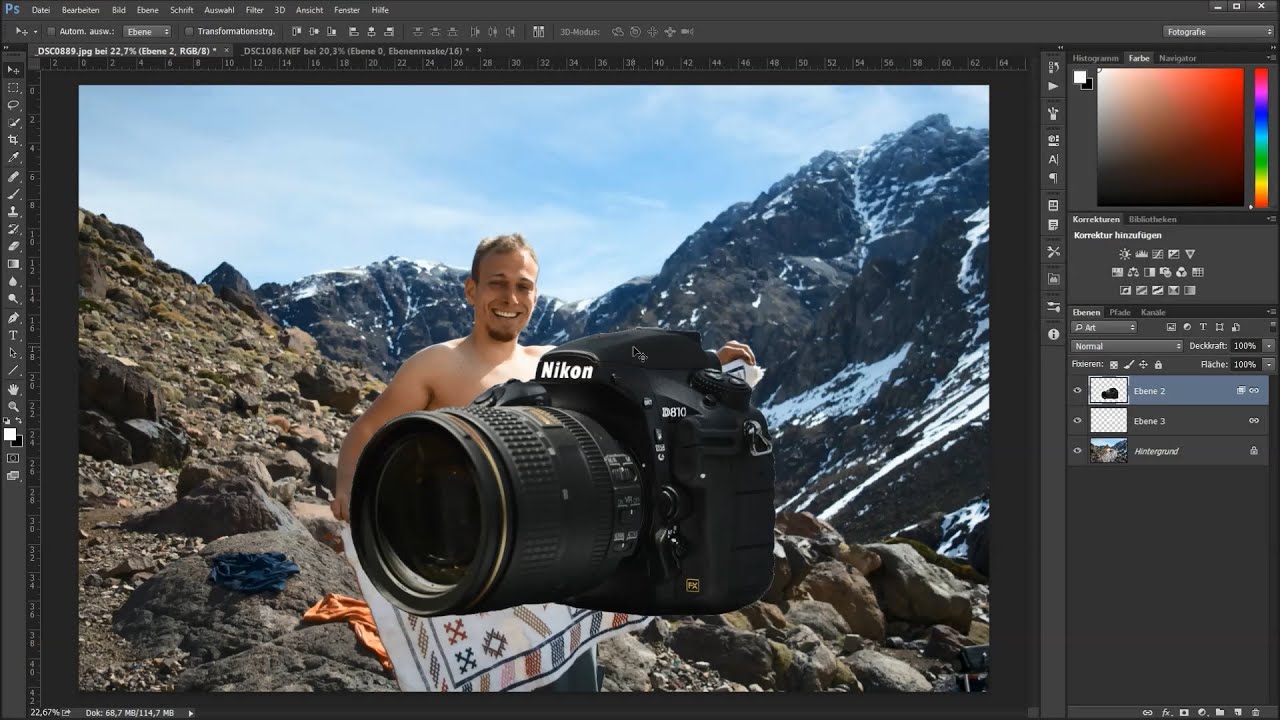Open the Farbe panel options menu
The image size is (1280, 720).
[x=1270, y=58]
